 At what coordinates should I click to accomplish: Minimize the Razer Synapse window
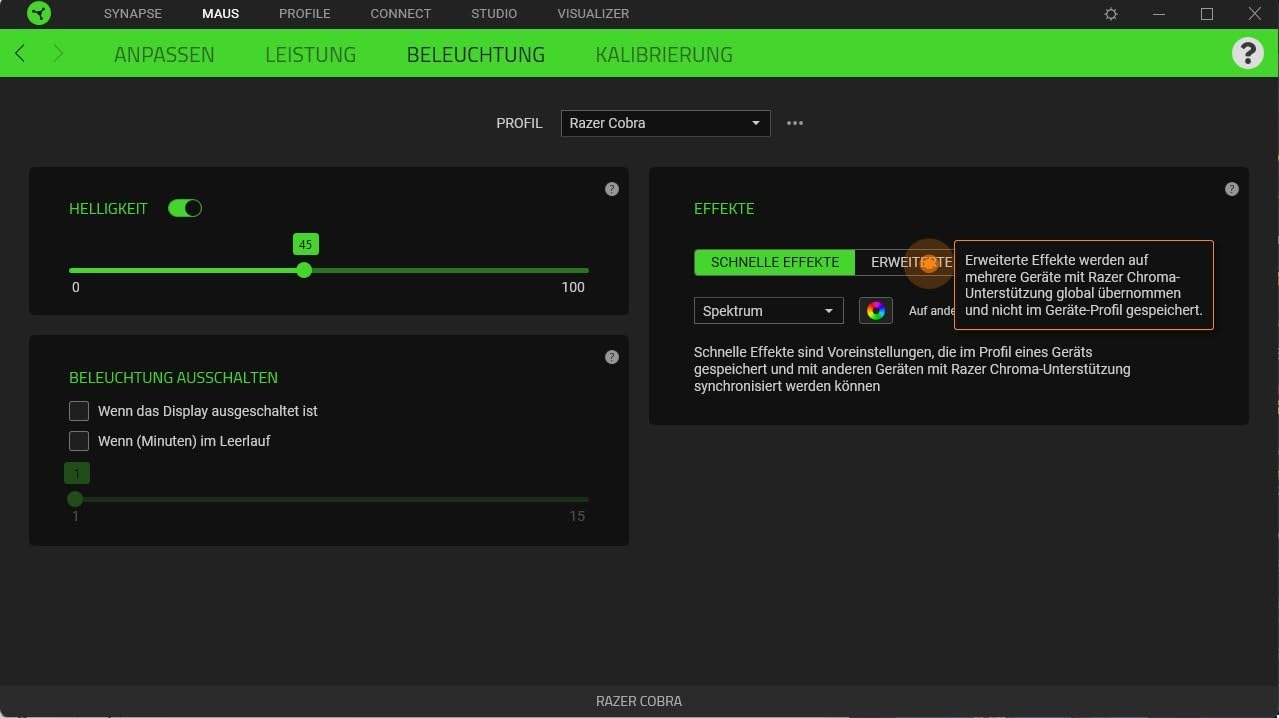1159,14
